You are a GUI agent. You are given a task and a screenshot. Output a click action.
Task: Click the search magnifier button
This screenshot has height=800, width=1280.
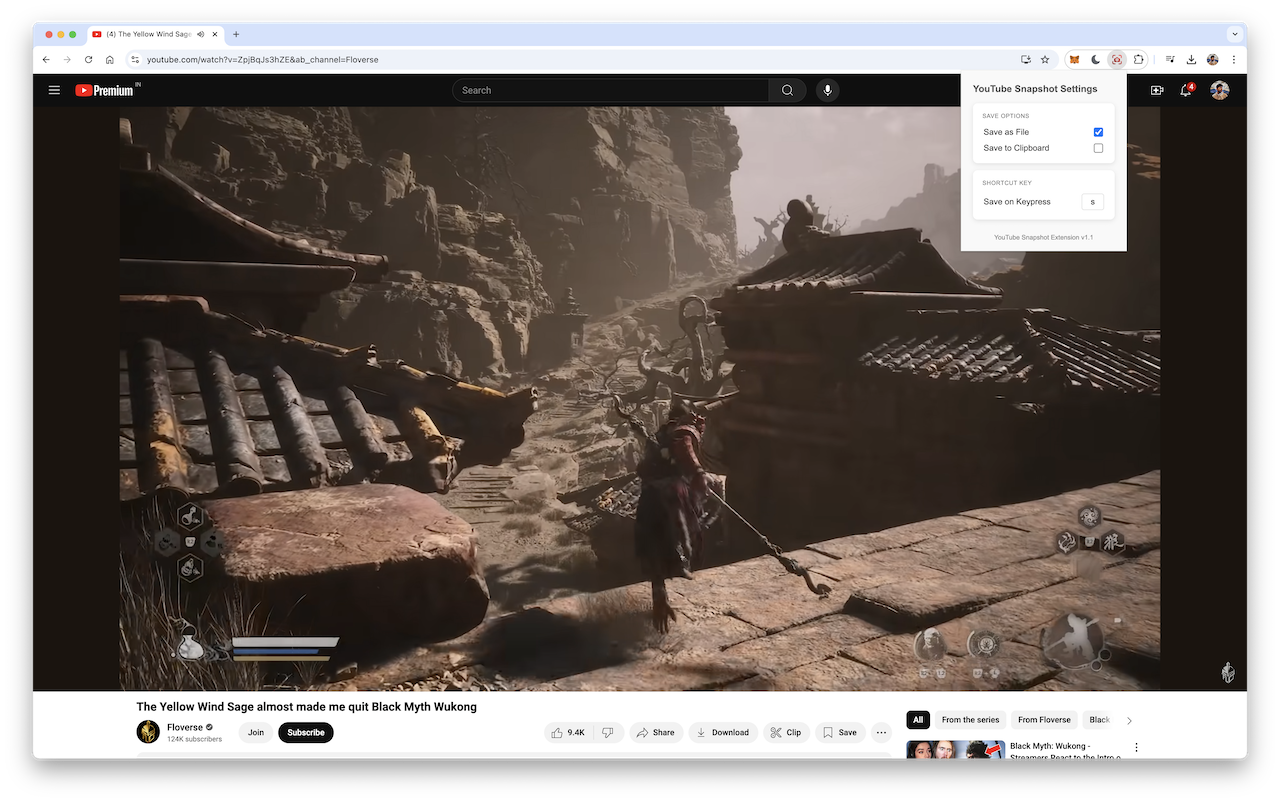[x=787, y=90]
